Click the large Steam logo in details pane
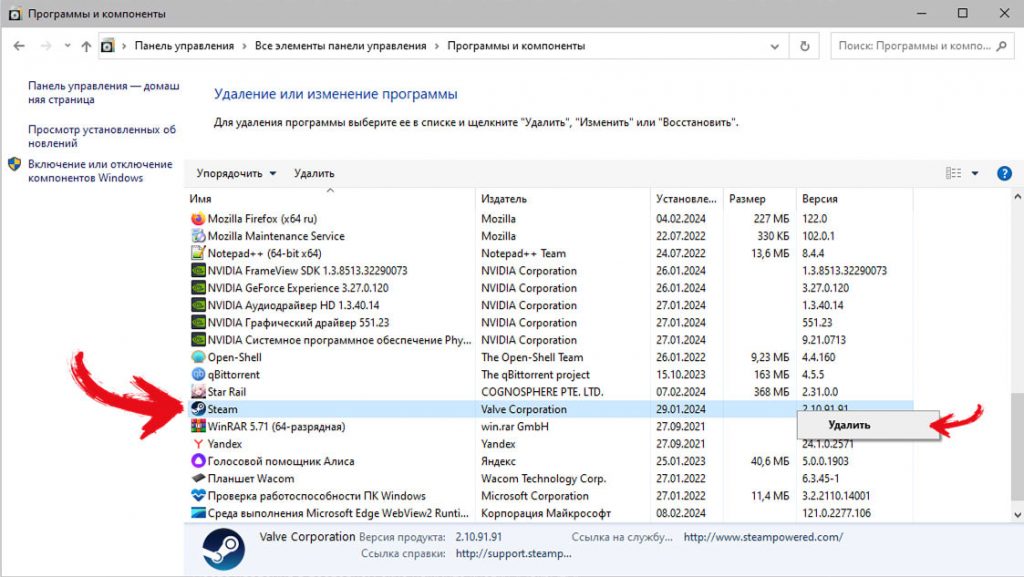 point(223,549)
